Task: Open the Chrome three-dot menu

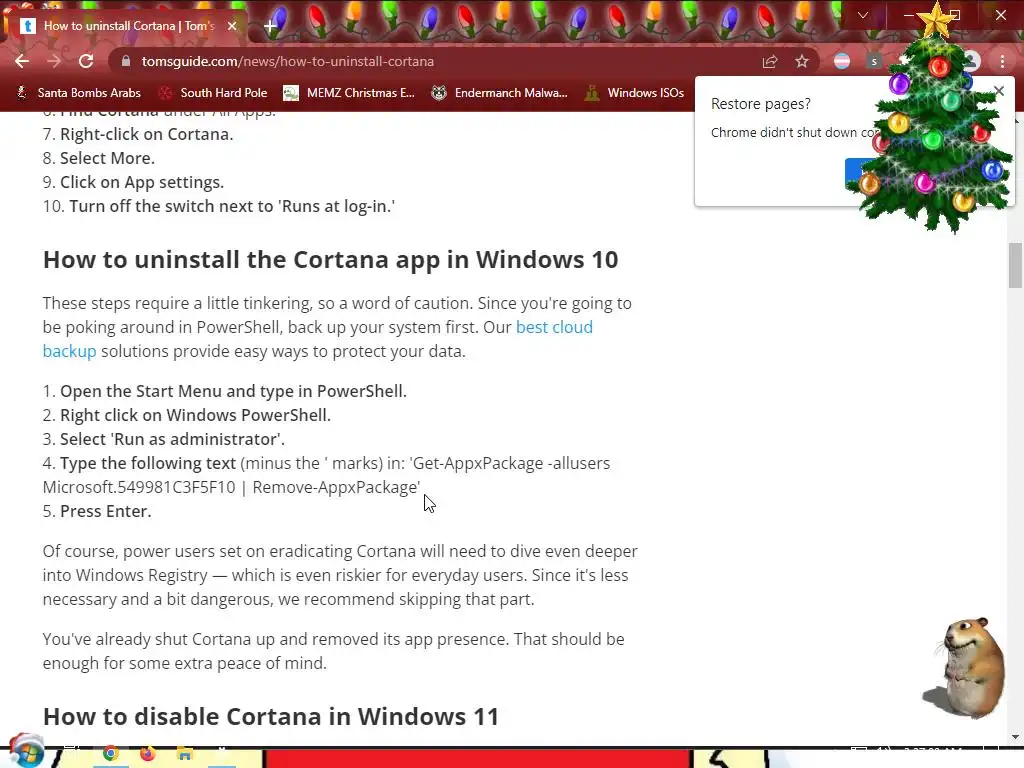Action: [1002, 61]
